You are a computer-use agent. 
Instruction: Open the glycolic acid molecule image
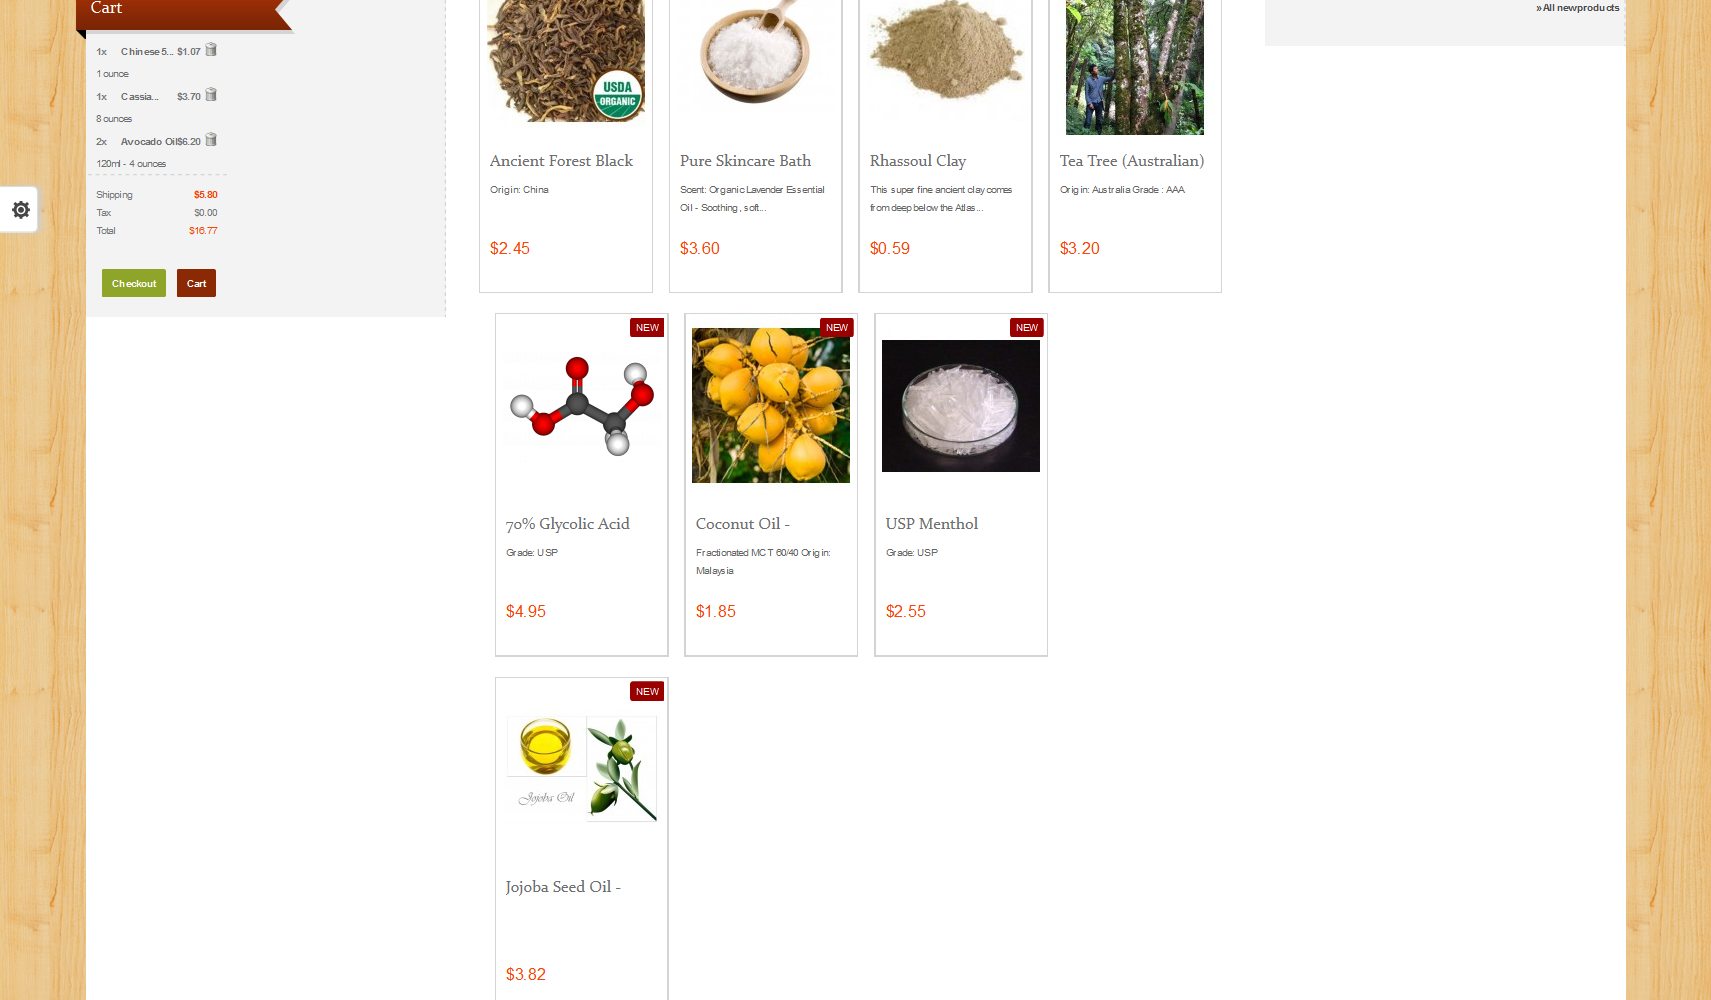pos(581,405)
